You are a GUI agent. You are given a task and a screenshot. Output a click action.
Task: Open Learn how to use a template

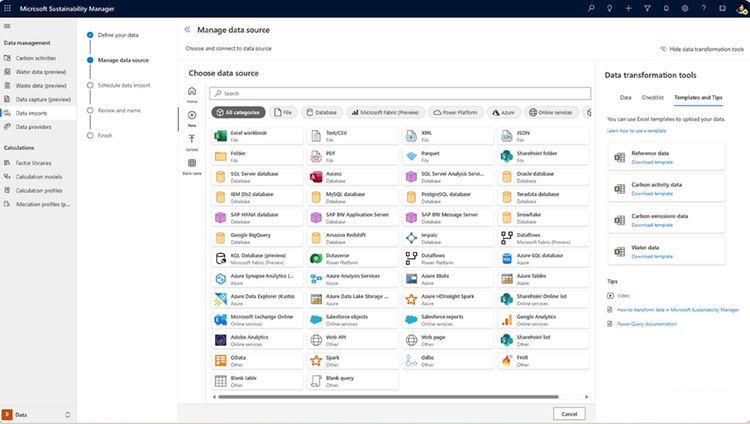[x=637, y=131]
